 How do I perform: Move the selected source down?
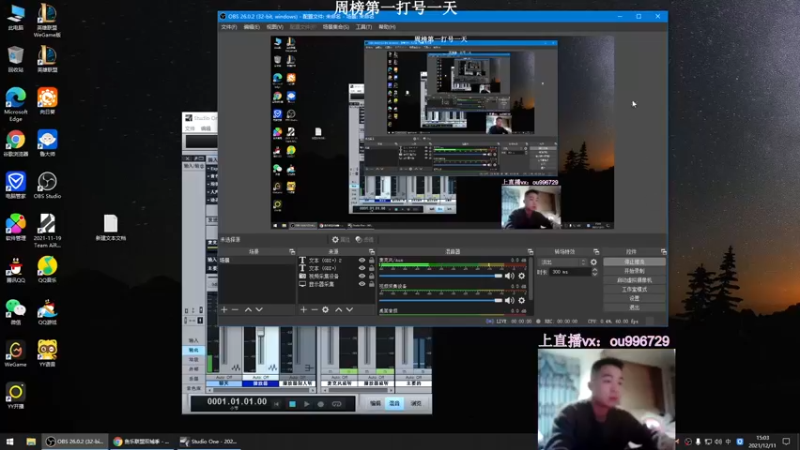pyautogui.click(x=349, y=310)
